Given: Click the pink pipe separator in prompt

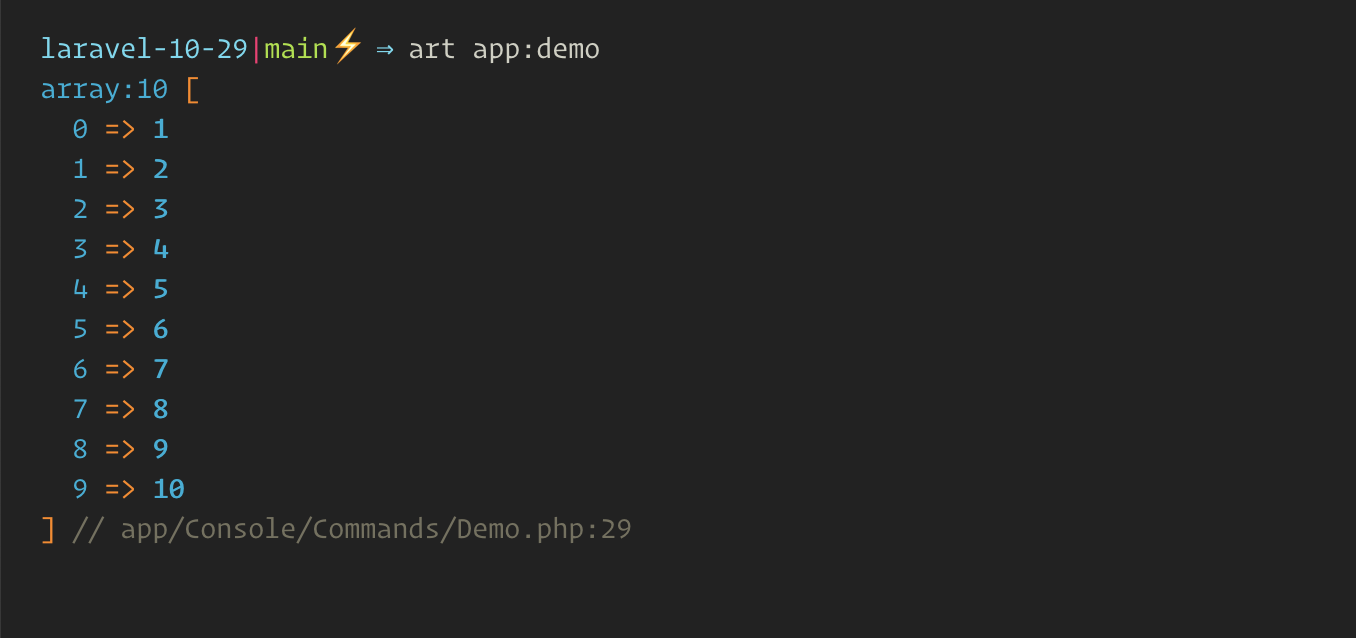Looking at the screenshot, I should pos(257,48).
